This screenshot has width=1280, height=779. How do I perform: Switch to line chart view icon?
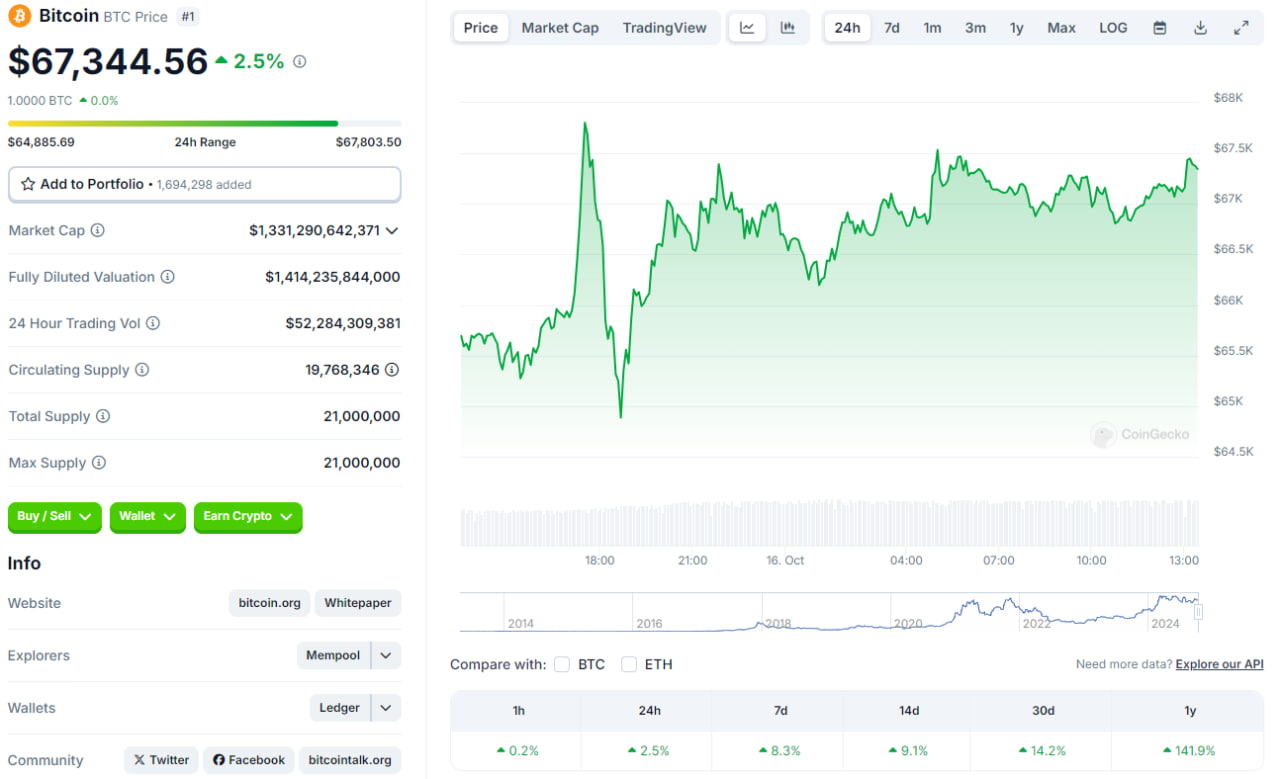point(747,28)
